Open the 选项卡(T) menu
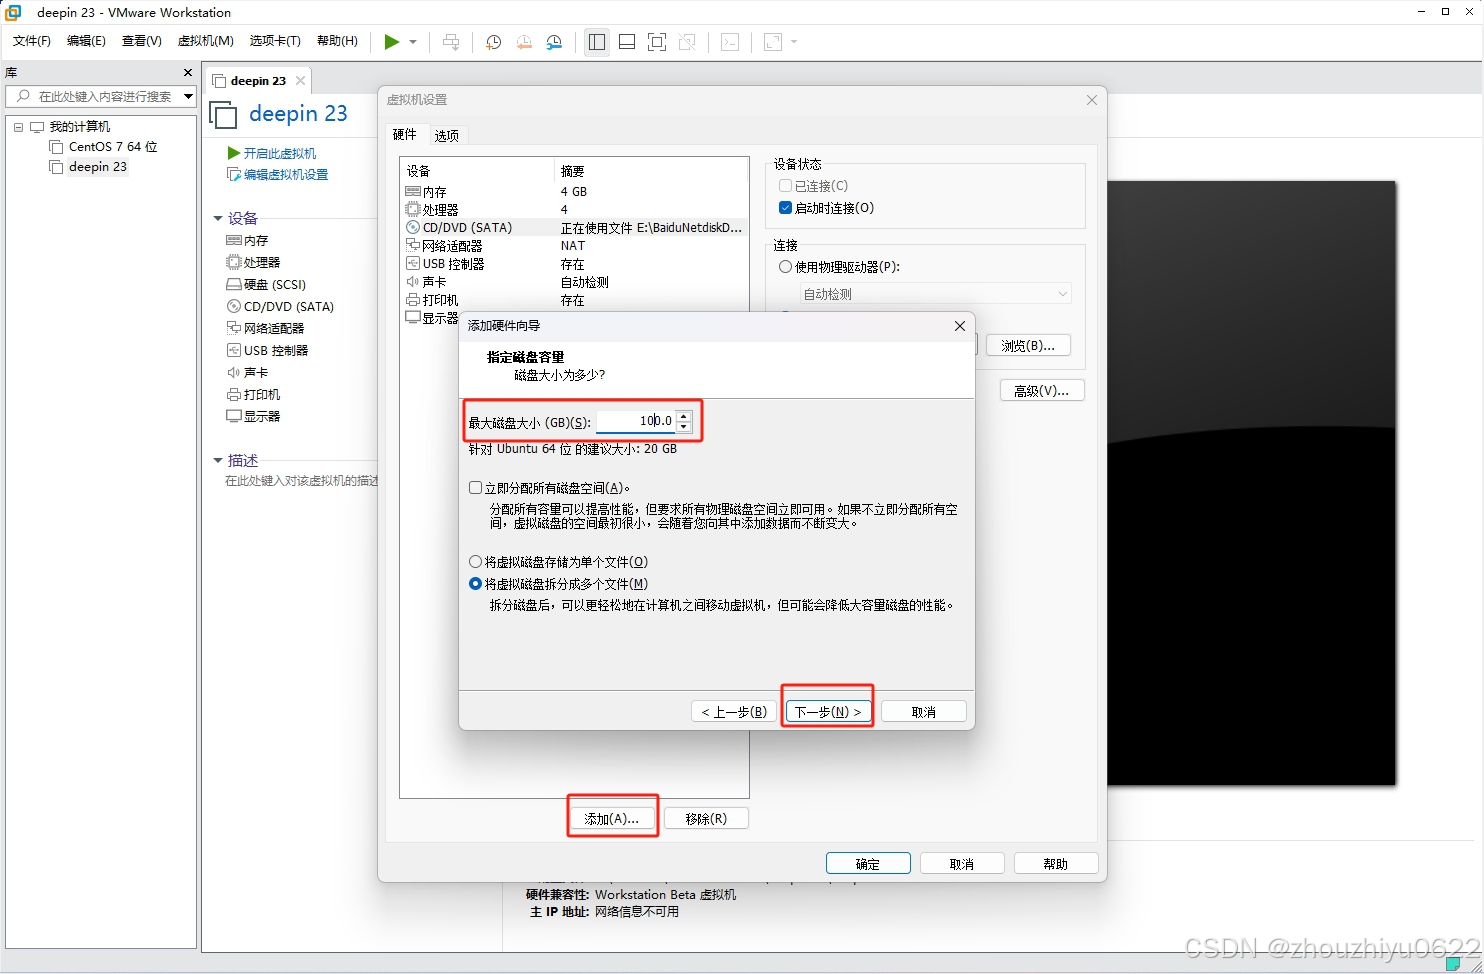The width and height of the screenshot is (1484, 974). (x=275, y=41)
